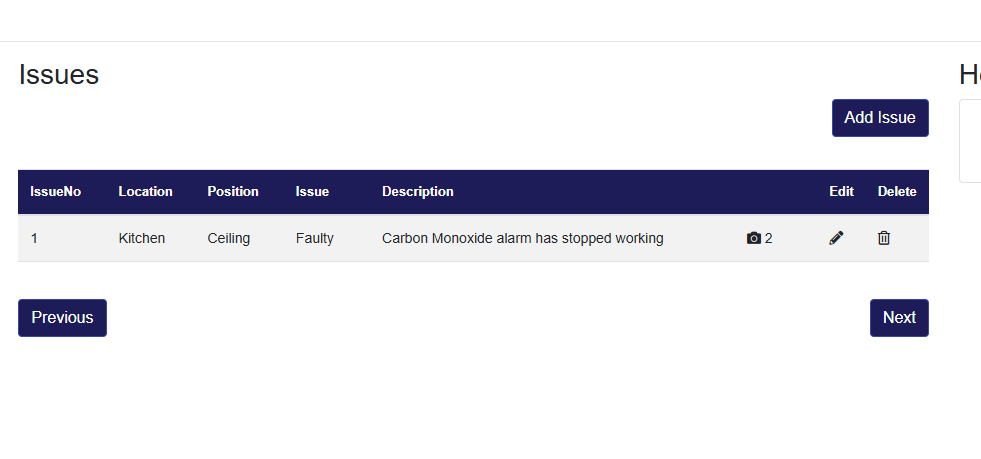Click the Ceiling position cell

coord(229,238)
